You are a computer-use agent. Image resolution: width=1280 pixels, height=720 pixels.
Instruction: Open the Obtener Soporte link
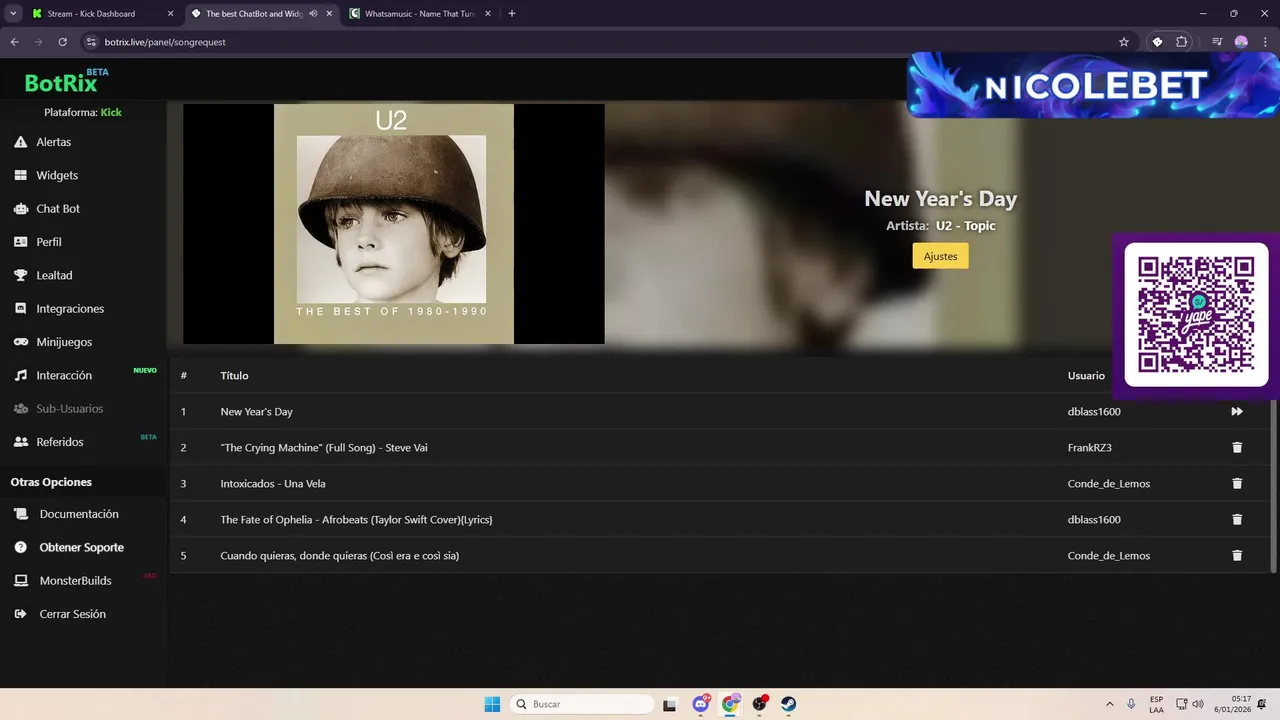pyautogui.click(x=82, y=548)
